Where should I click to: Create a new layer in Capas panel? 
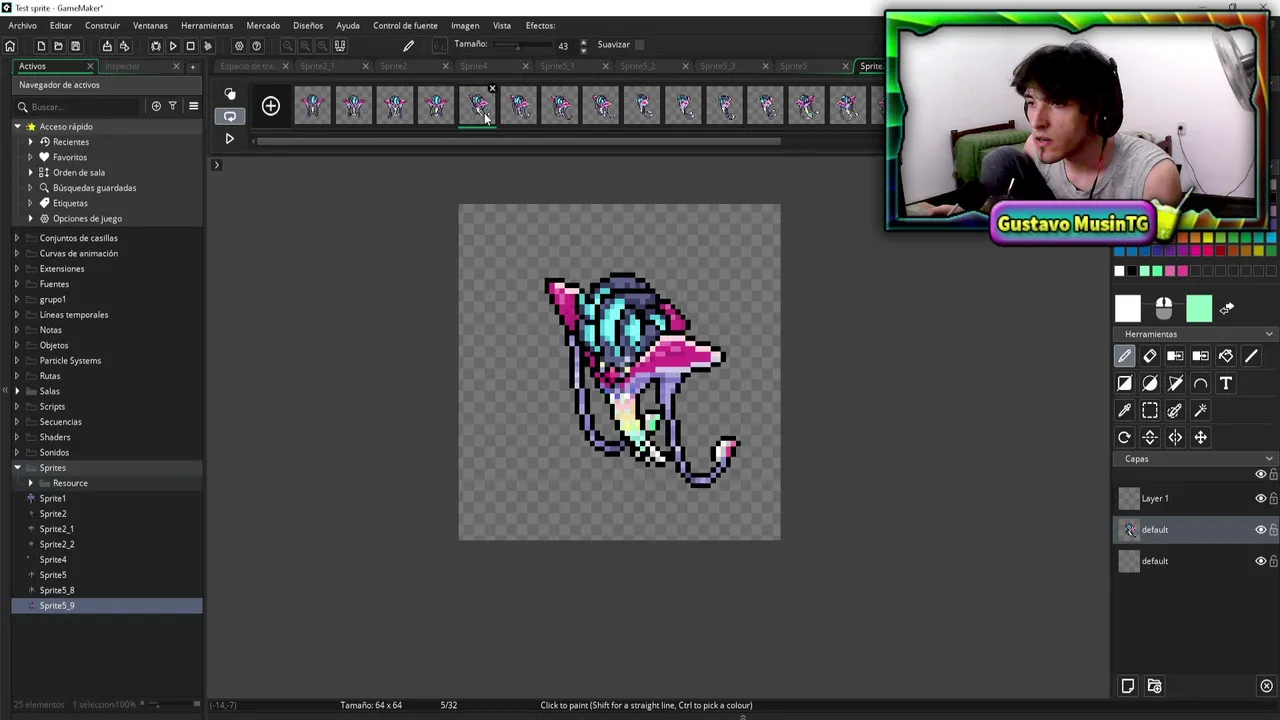(x=1128, y=686)
